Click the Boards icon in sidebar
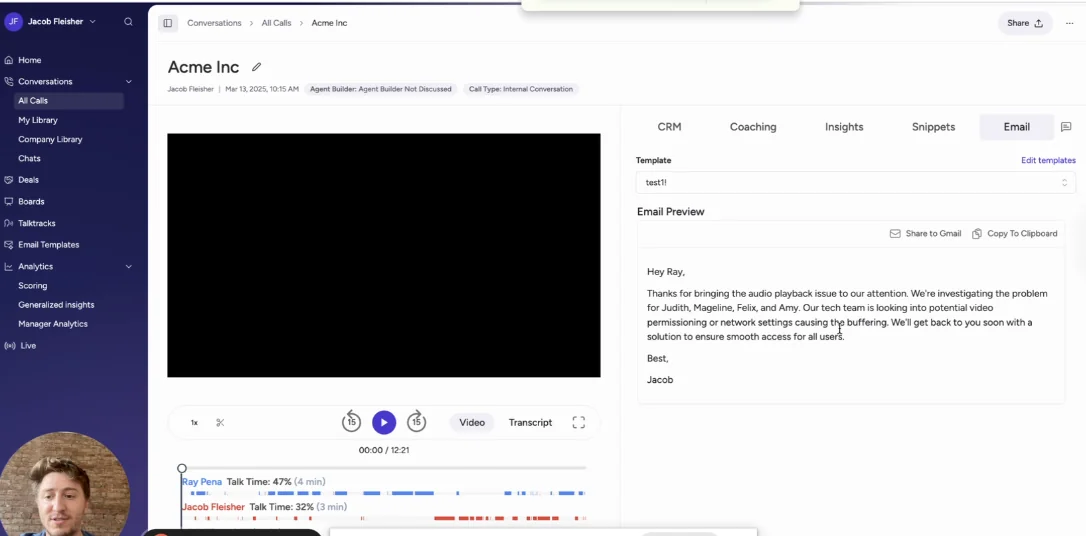Image resolution: width=1086 pixels, height=536 pixels. pos(8,202)
